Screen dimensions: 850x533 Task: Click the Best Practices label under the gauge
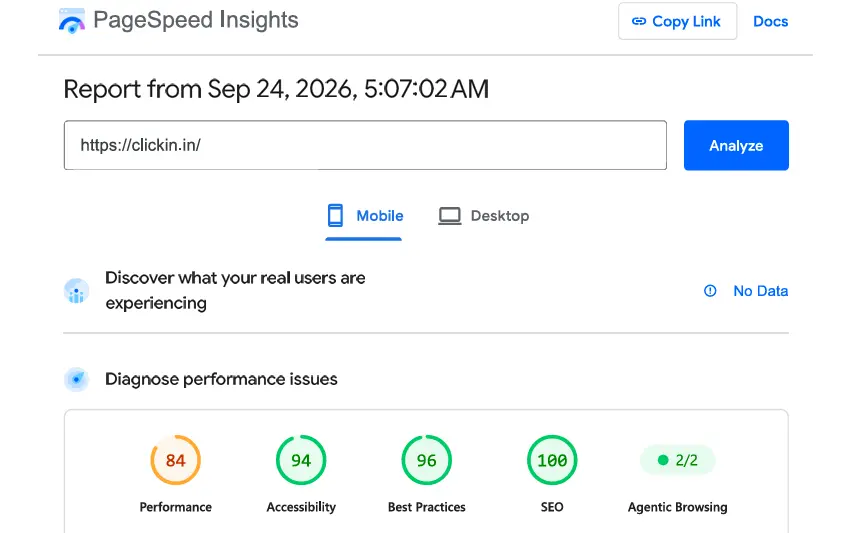(x=427, y=507)
